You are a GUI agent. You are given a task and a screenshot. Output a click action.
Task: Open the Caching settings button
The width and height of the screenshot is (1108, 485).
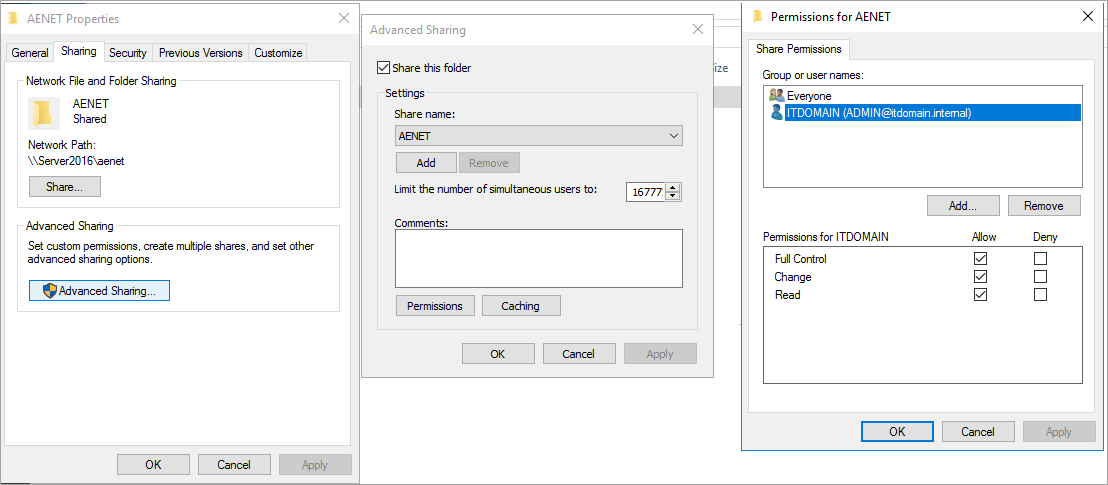[x=520, y=305]
